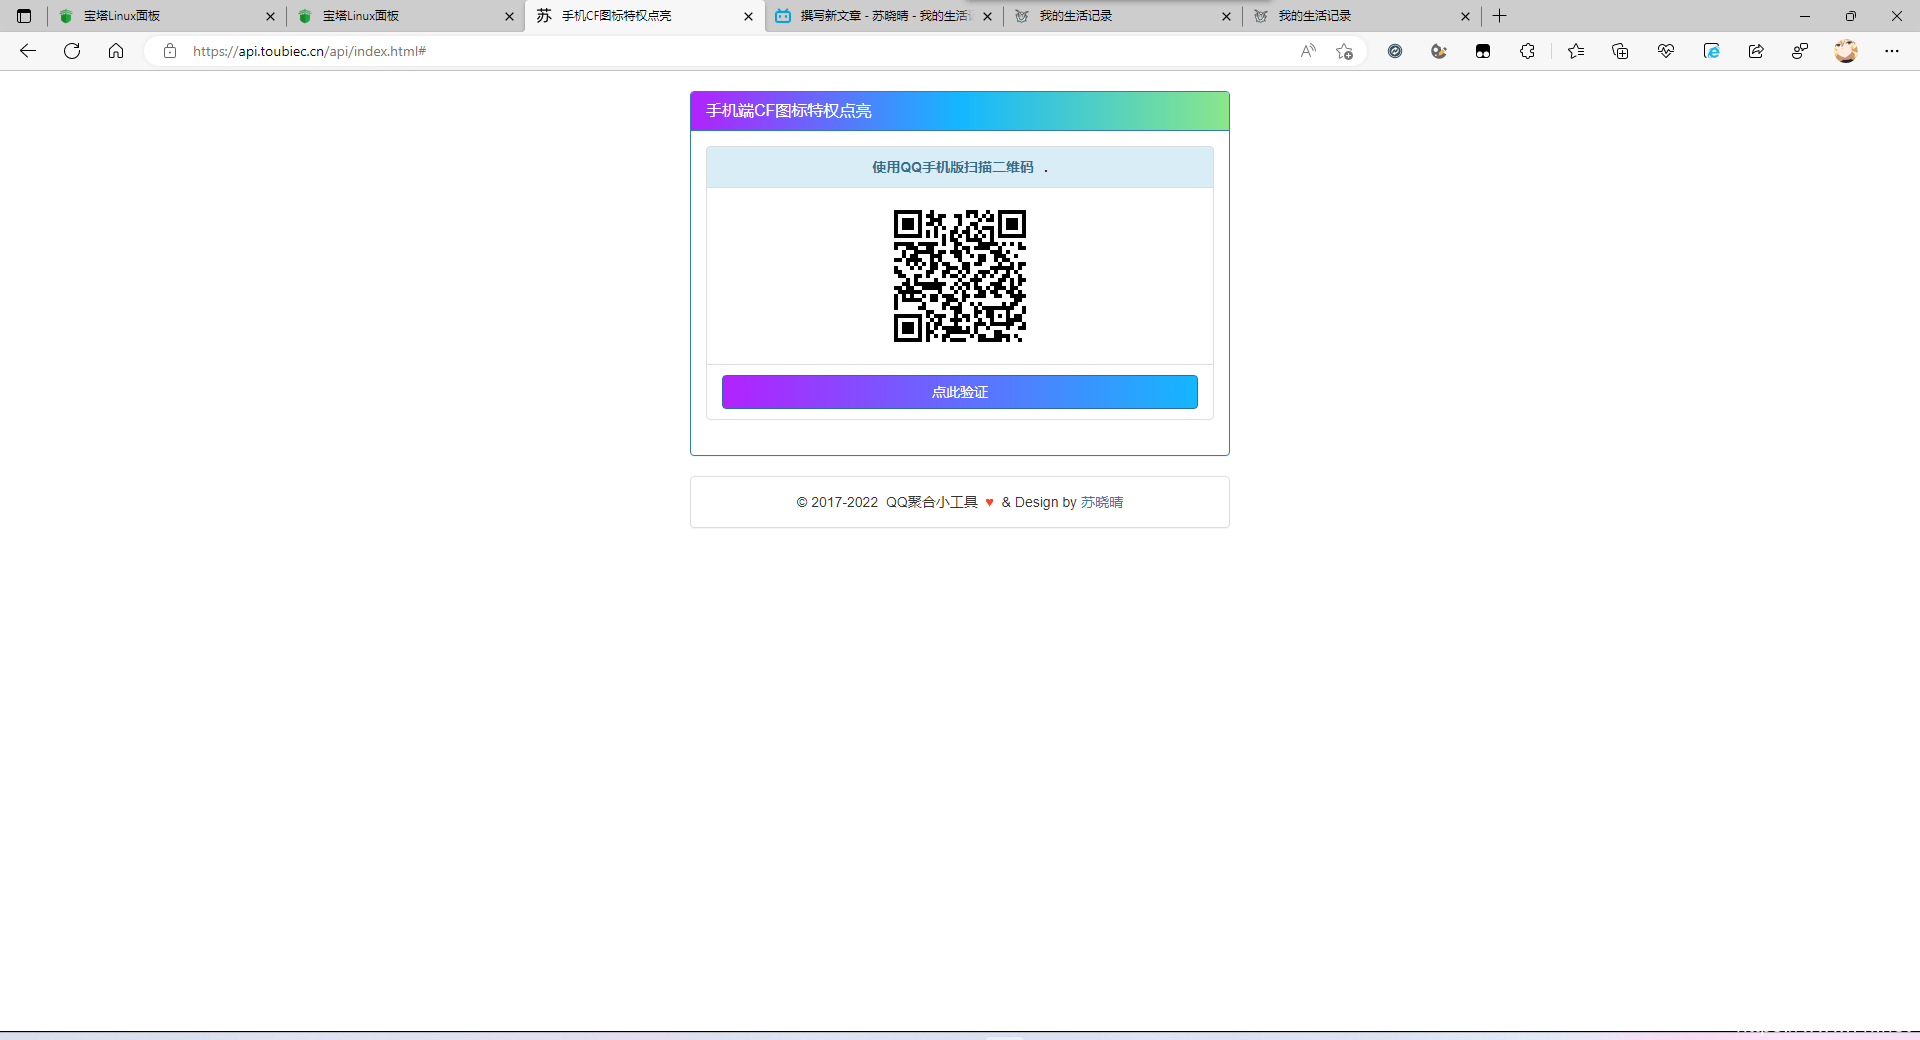Screen dimensions: 1920x1040
Task: Click the 使用QQ手机版扫描二维码 notice
Action: pos(960,167)
